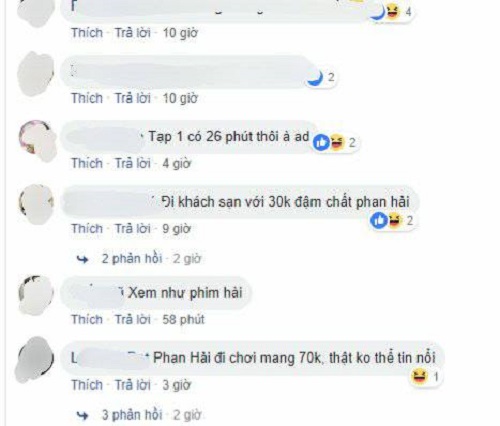Click haha reaction with count 4
Screen dimensions: 500x426
[x=393, y=12]
